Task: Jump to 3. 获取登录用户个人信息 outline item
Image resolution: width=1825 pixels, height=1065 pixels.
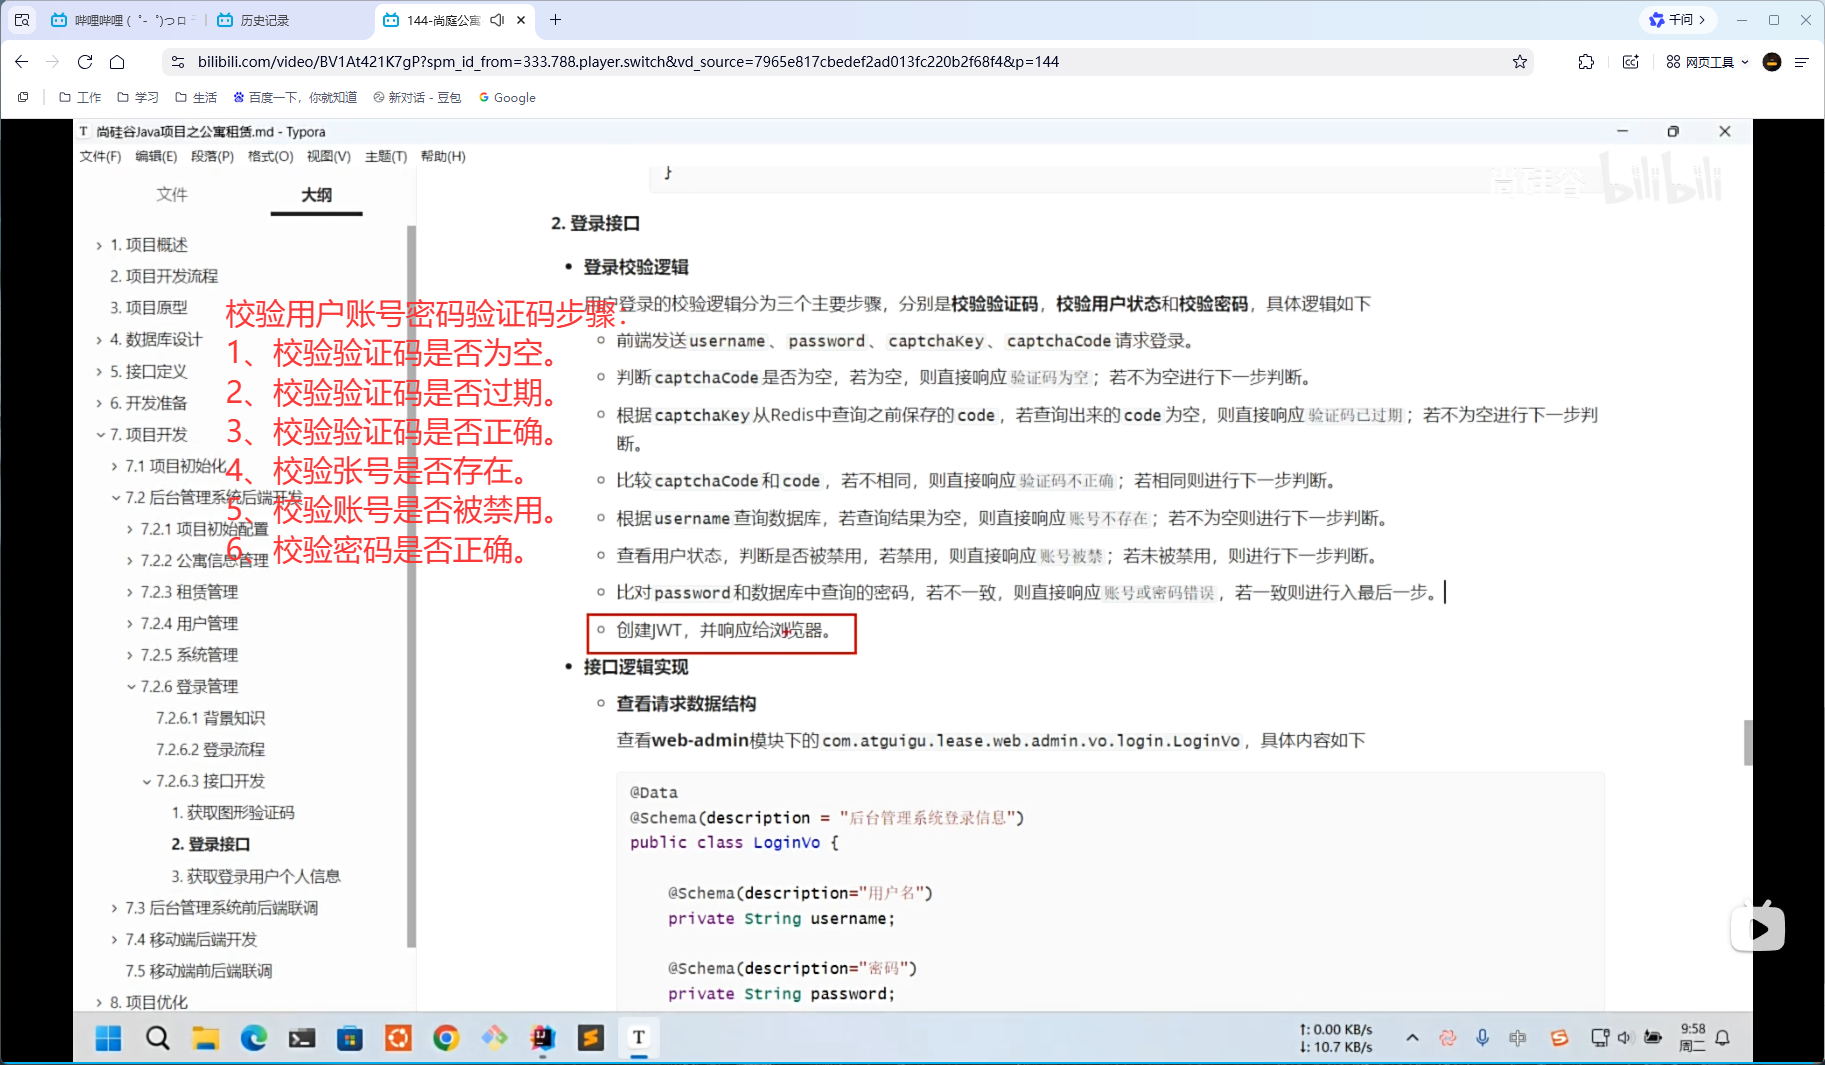Action: point(256,877)
